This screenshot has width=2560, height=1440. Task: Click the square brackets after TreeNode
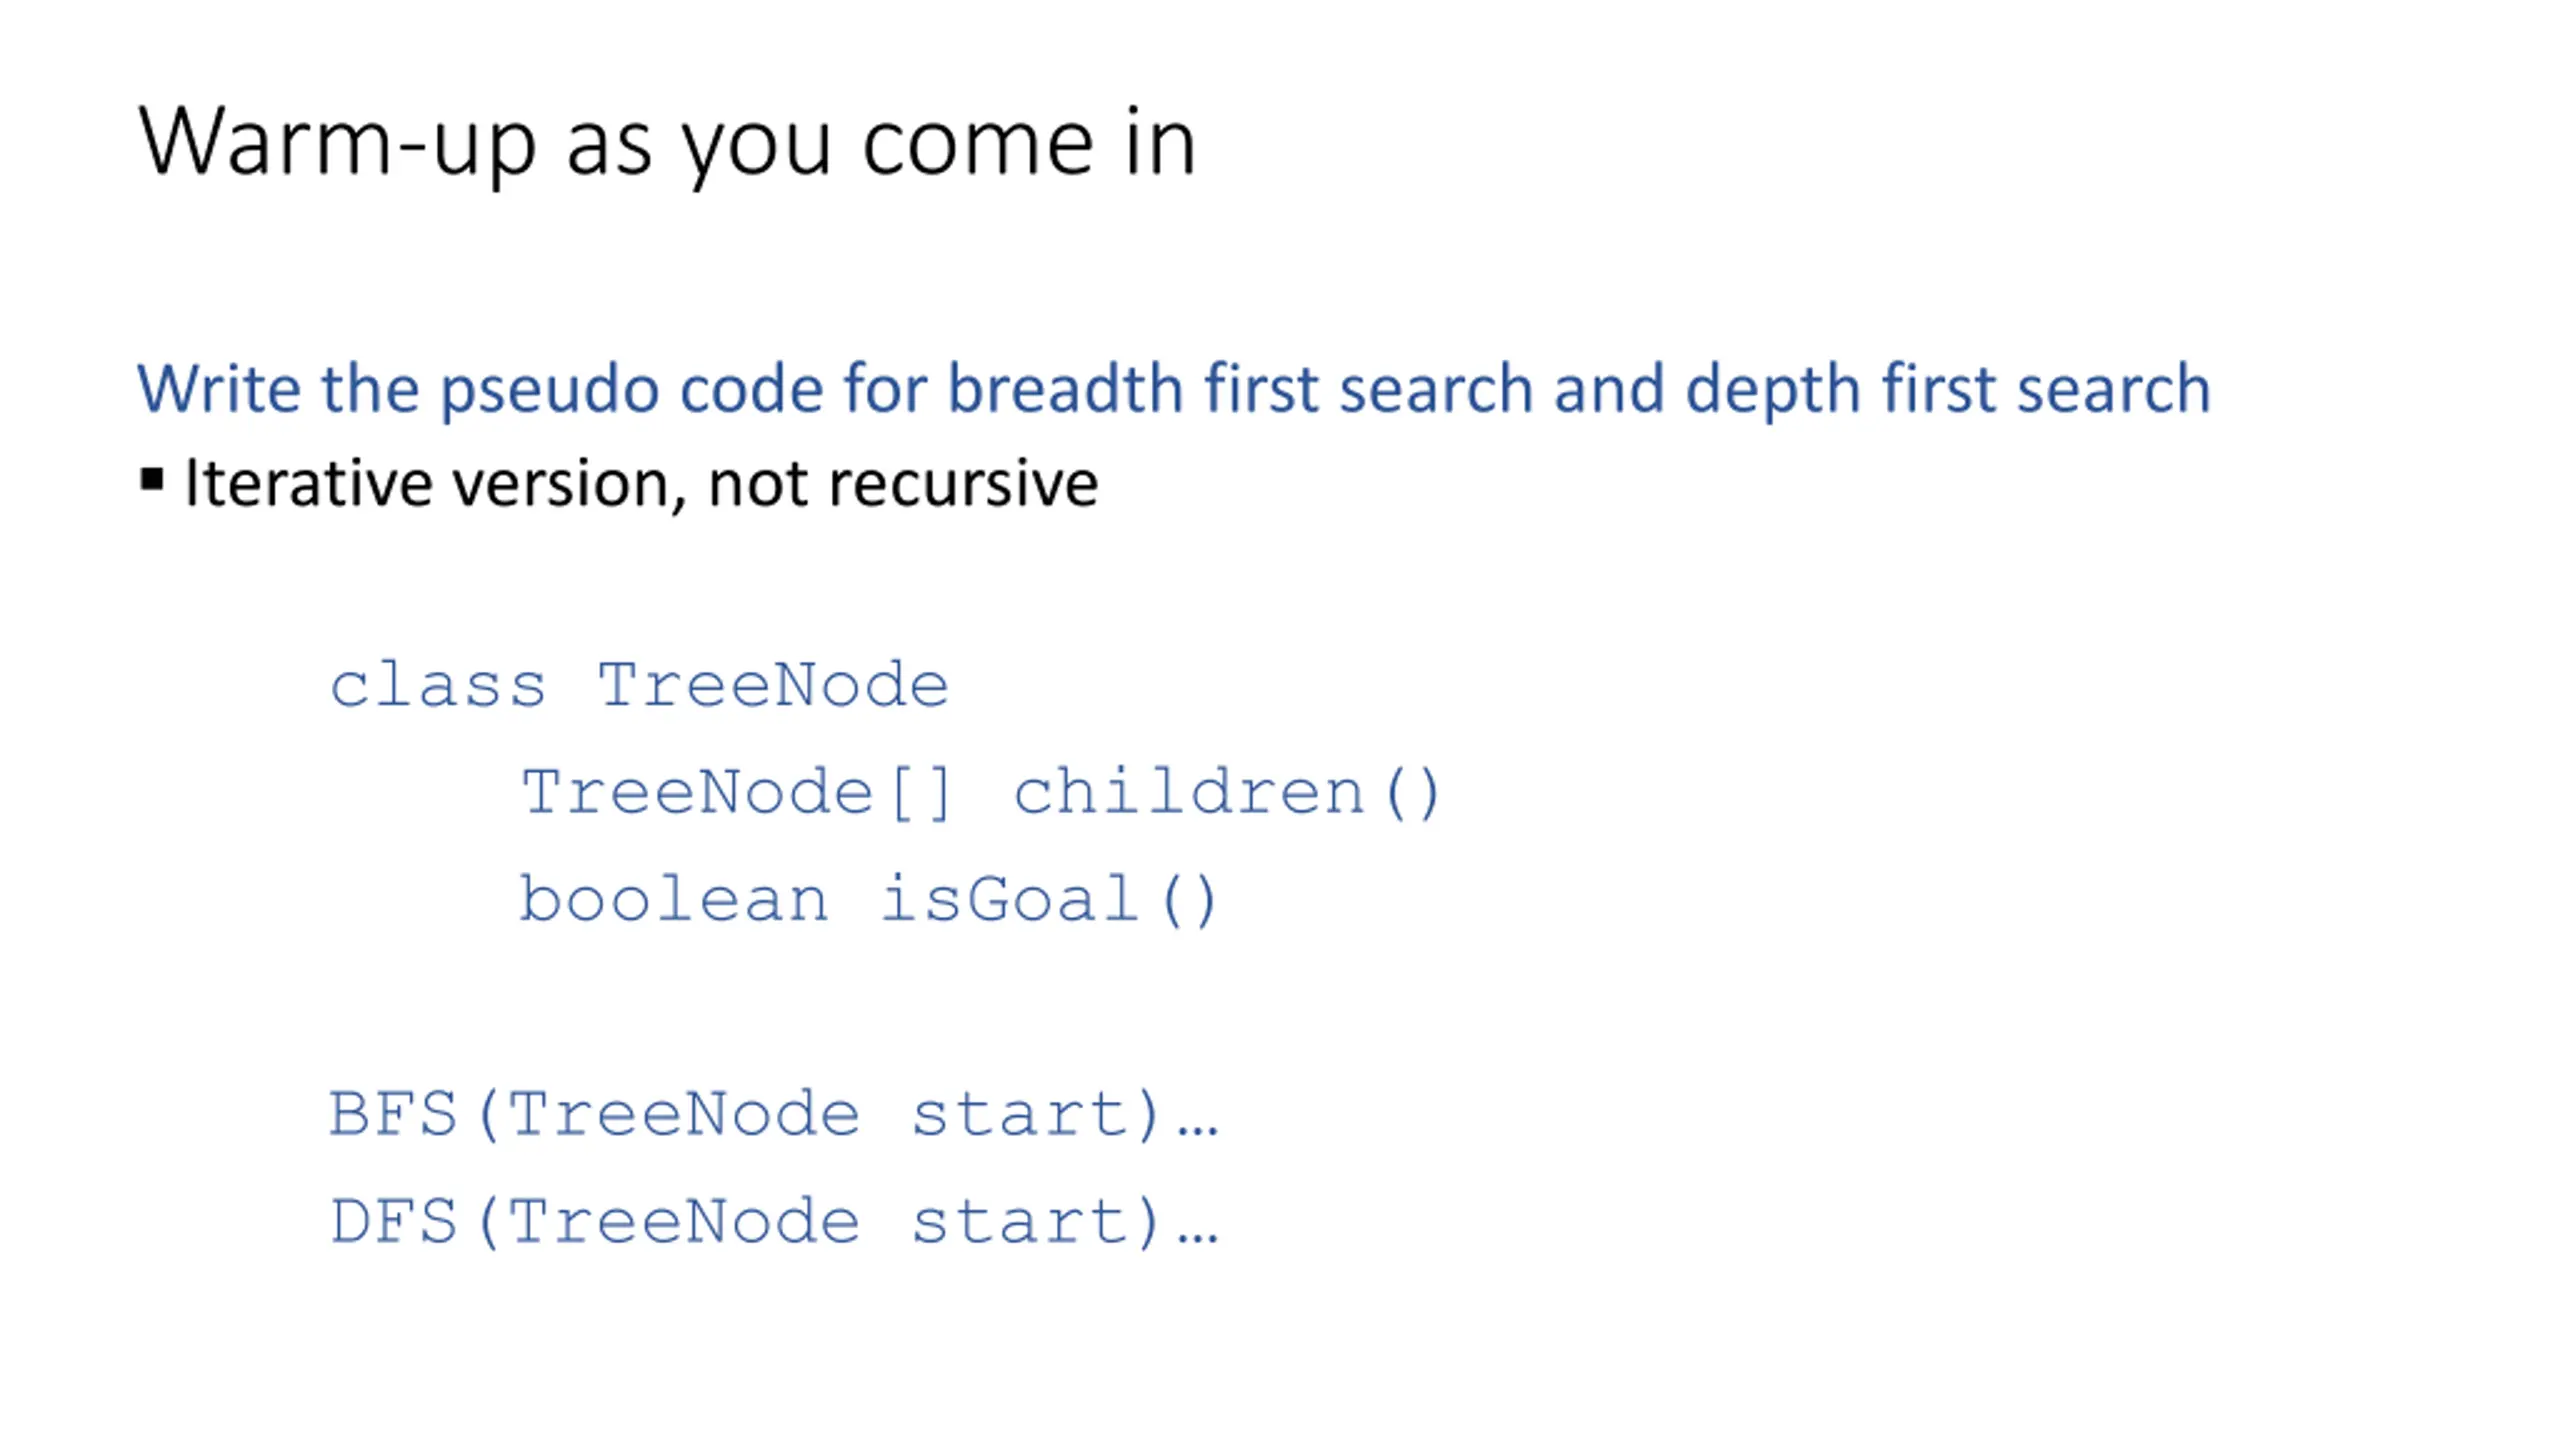[x=920, y=794]
